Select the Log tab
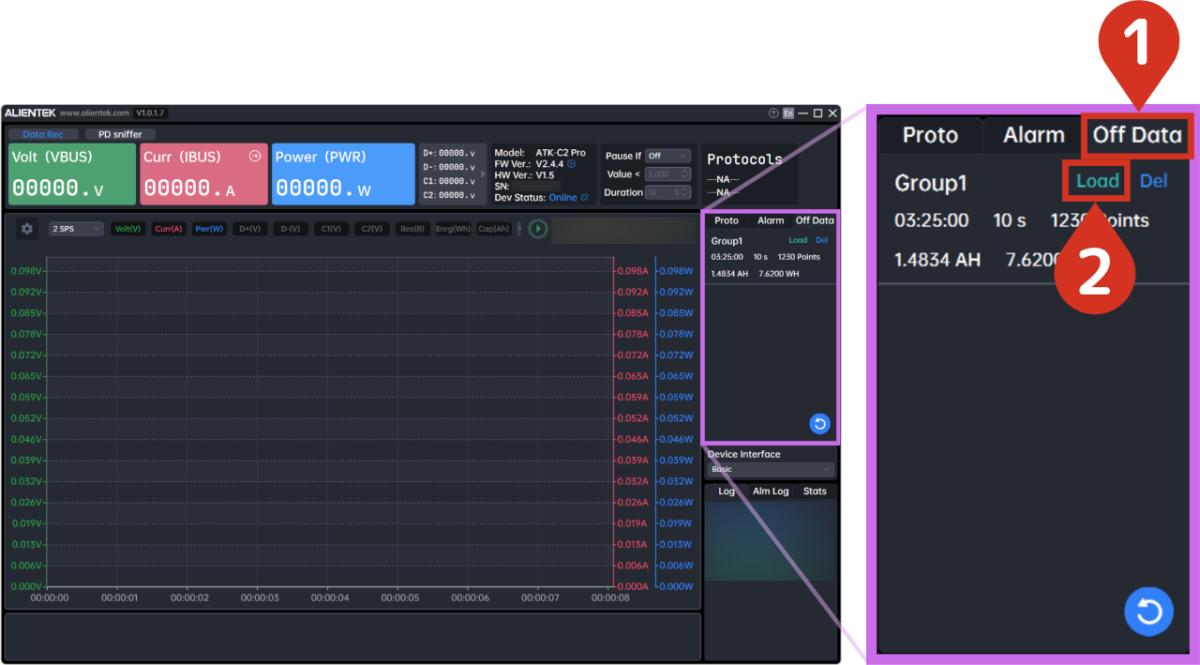Image resolution: width=1200 pixels, height=665 pixels. [727, 491]
